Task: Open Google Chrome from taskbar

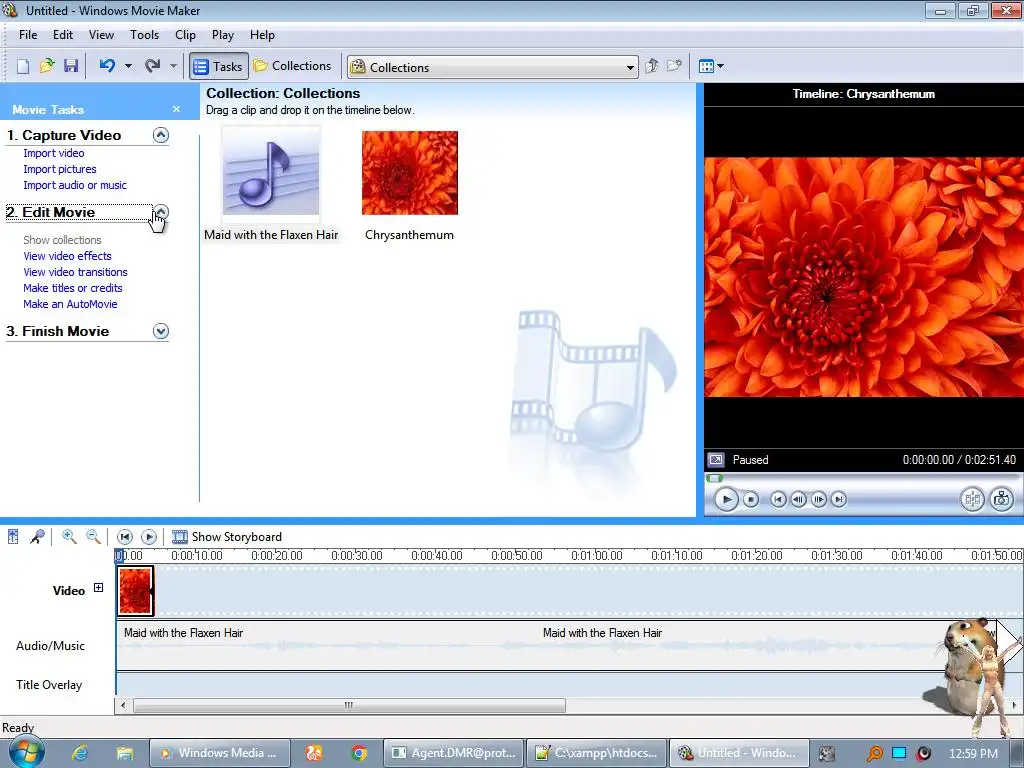Action: [x=359, y=753]
